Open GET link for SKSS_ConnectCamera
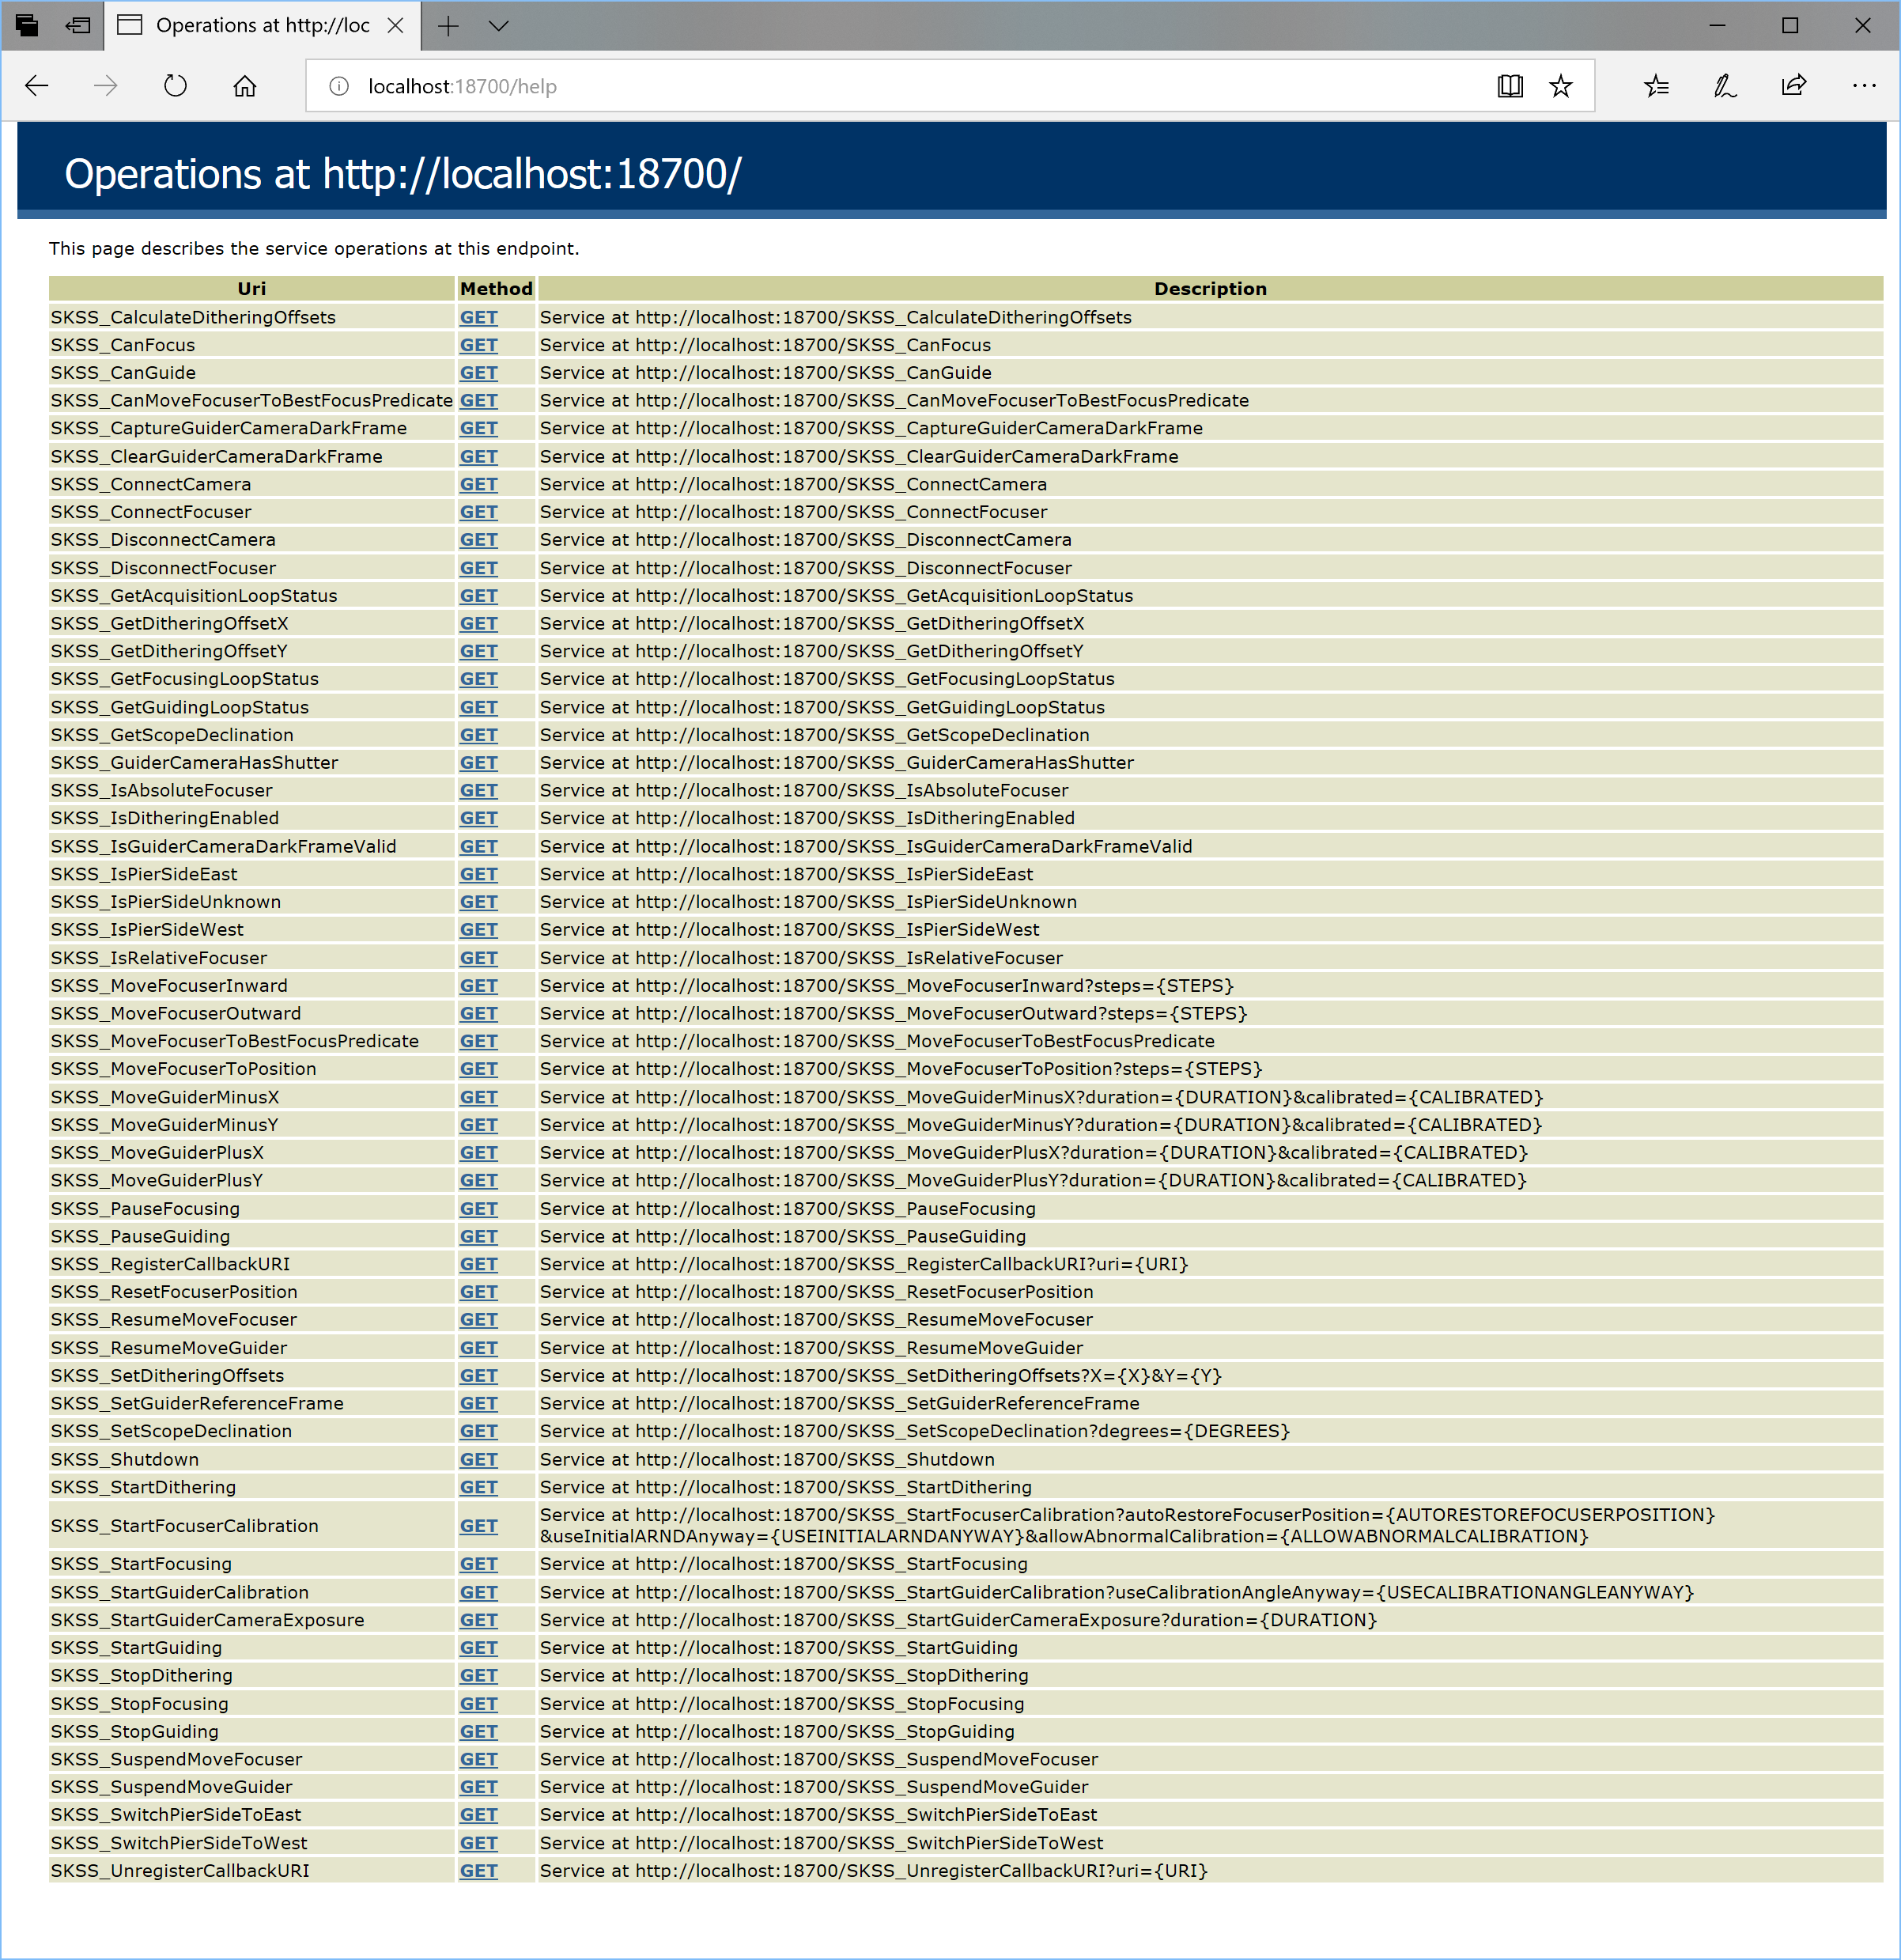The width and height of the screenshot is (1901, 1960). point(478,484)
